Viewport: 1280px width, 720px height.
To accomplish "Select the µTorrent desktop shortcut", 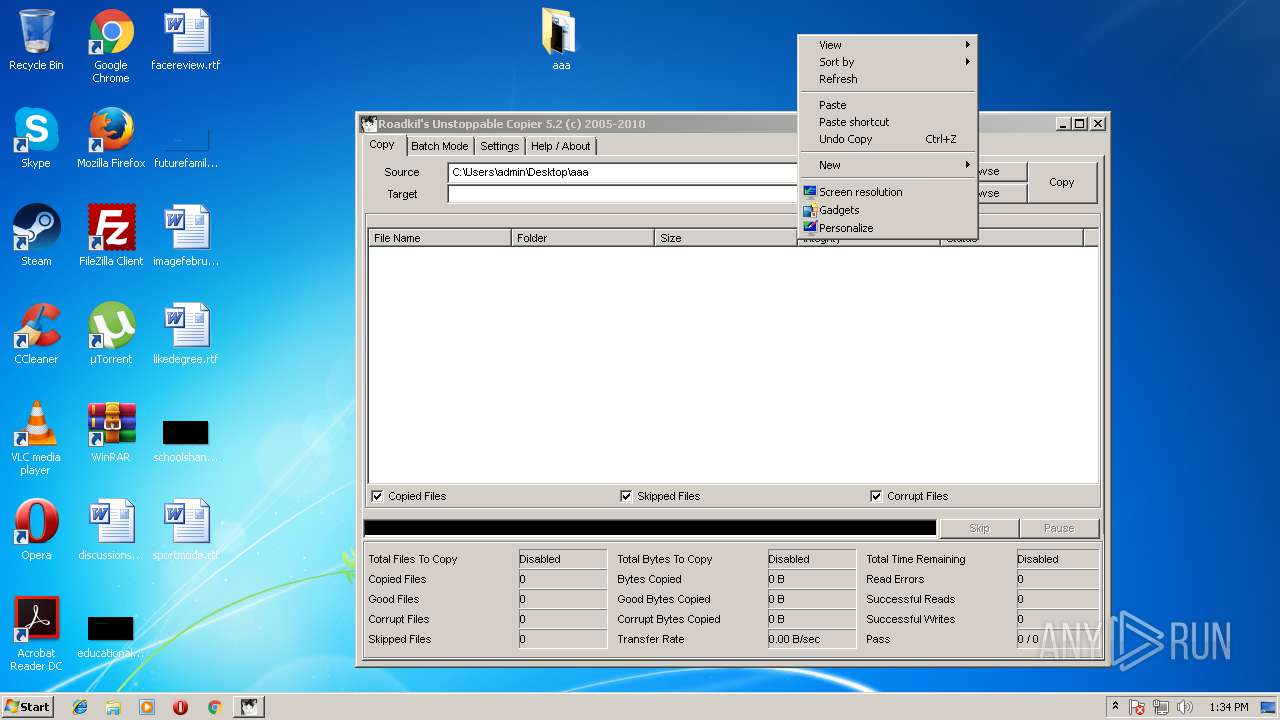I will pos(111,334).
